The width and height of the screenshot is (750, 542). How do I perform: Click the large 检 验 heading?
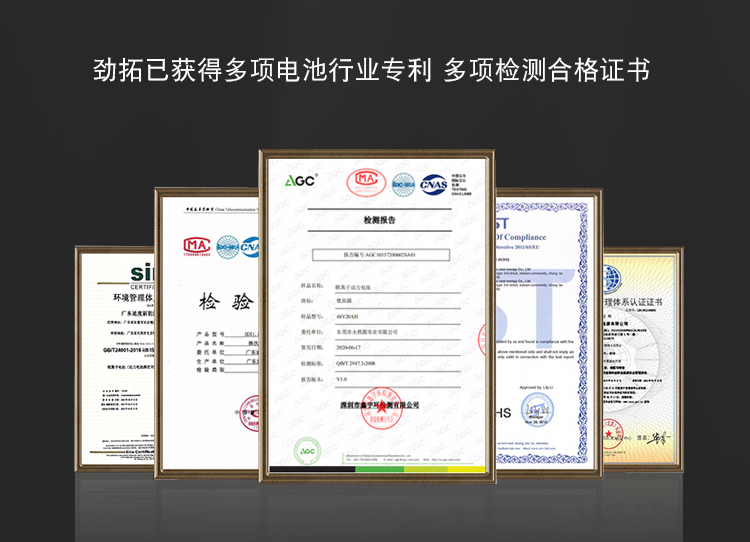tap(226, 302)
